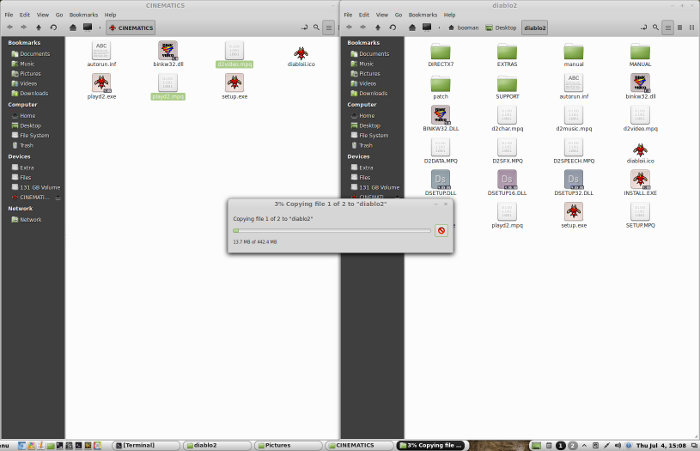This screenshot has width=700, height=451.
Task: Switch to workspace 2 in panel
Action: [x=572, y=445]
